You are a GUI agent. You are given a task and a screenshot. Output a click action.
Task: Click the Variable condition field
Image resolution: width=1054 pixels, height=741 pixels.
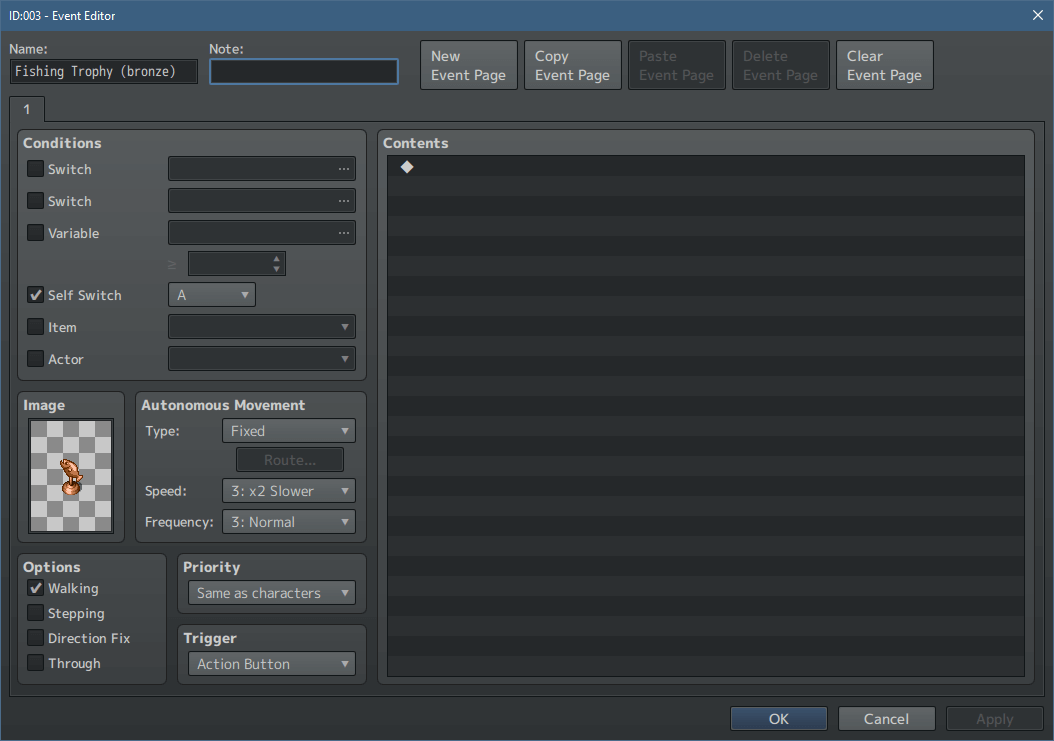(261, 233)
